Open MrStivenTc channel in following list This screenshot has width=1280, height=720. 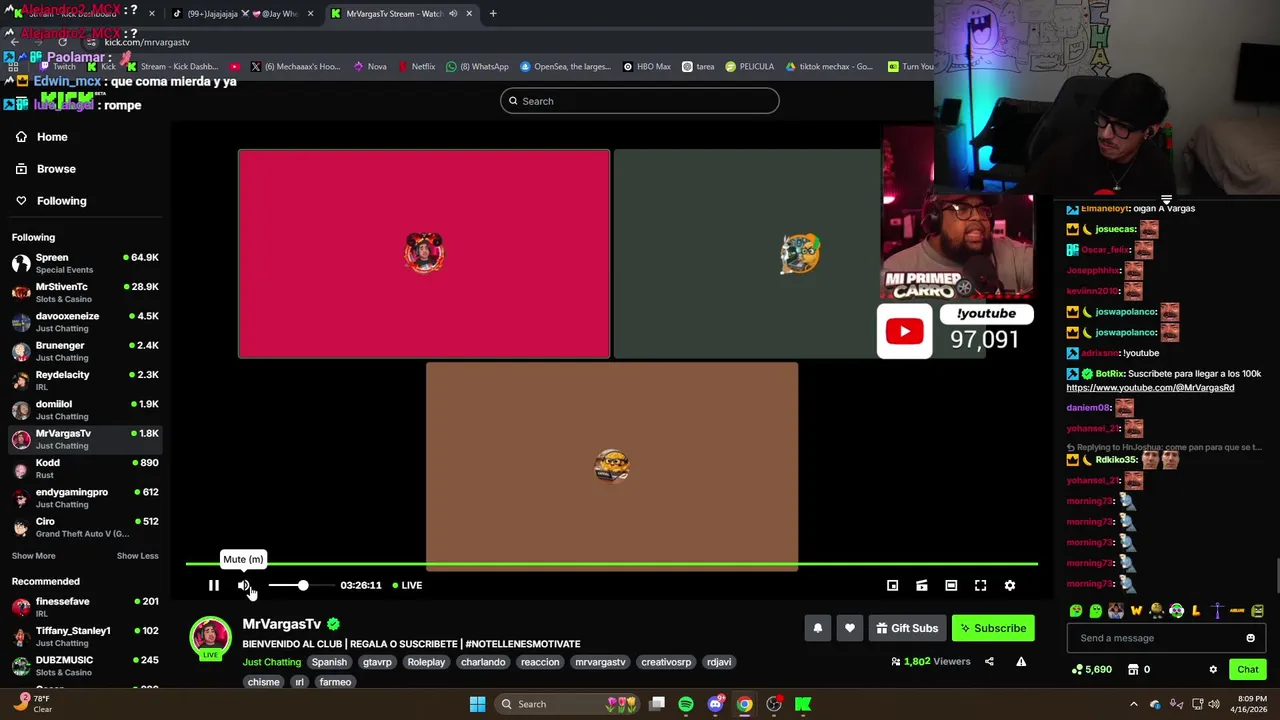click(85, 292)
